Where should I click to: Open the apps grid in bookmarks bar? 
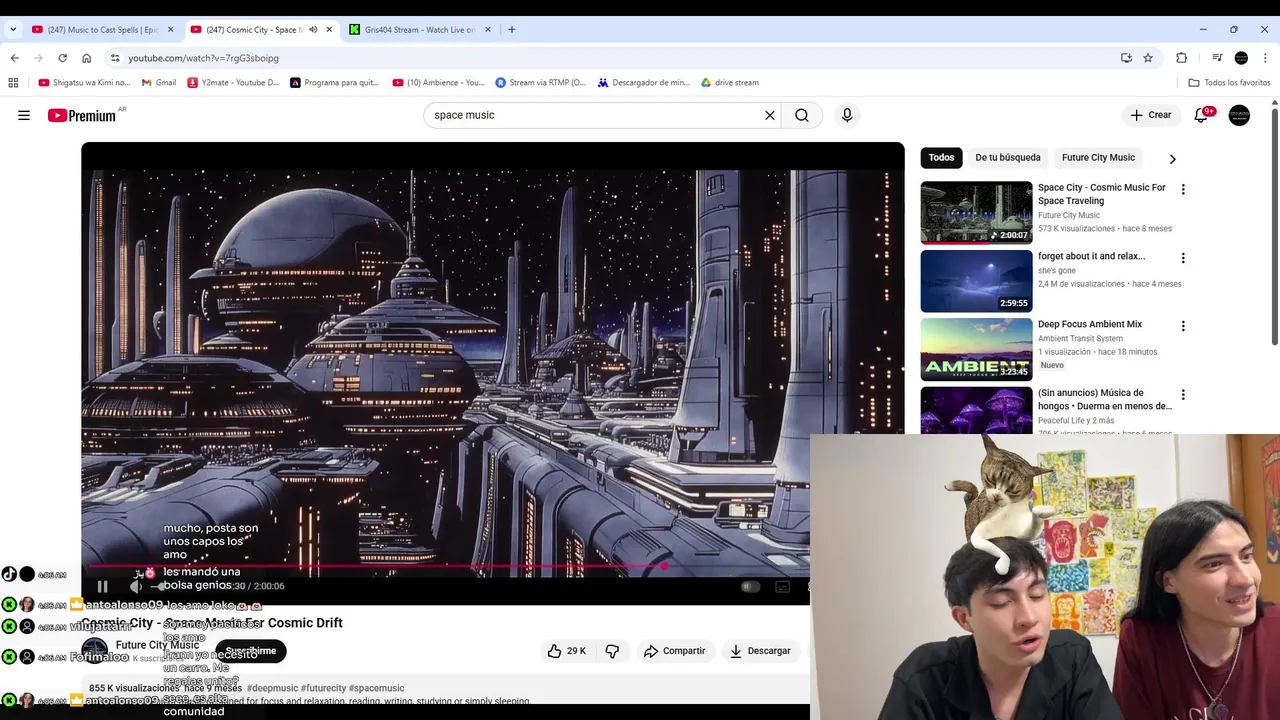[13, 83]
